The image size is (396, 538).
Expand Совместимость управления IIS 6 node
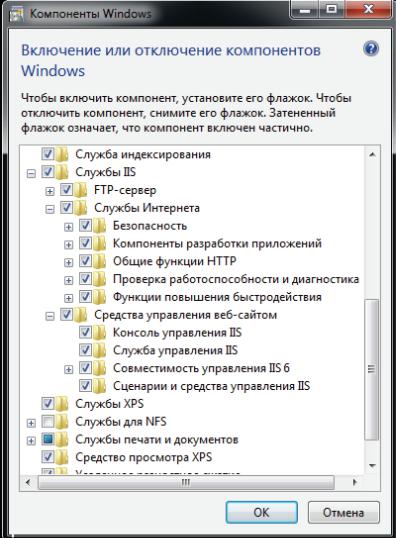point(69,370)
